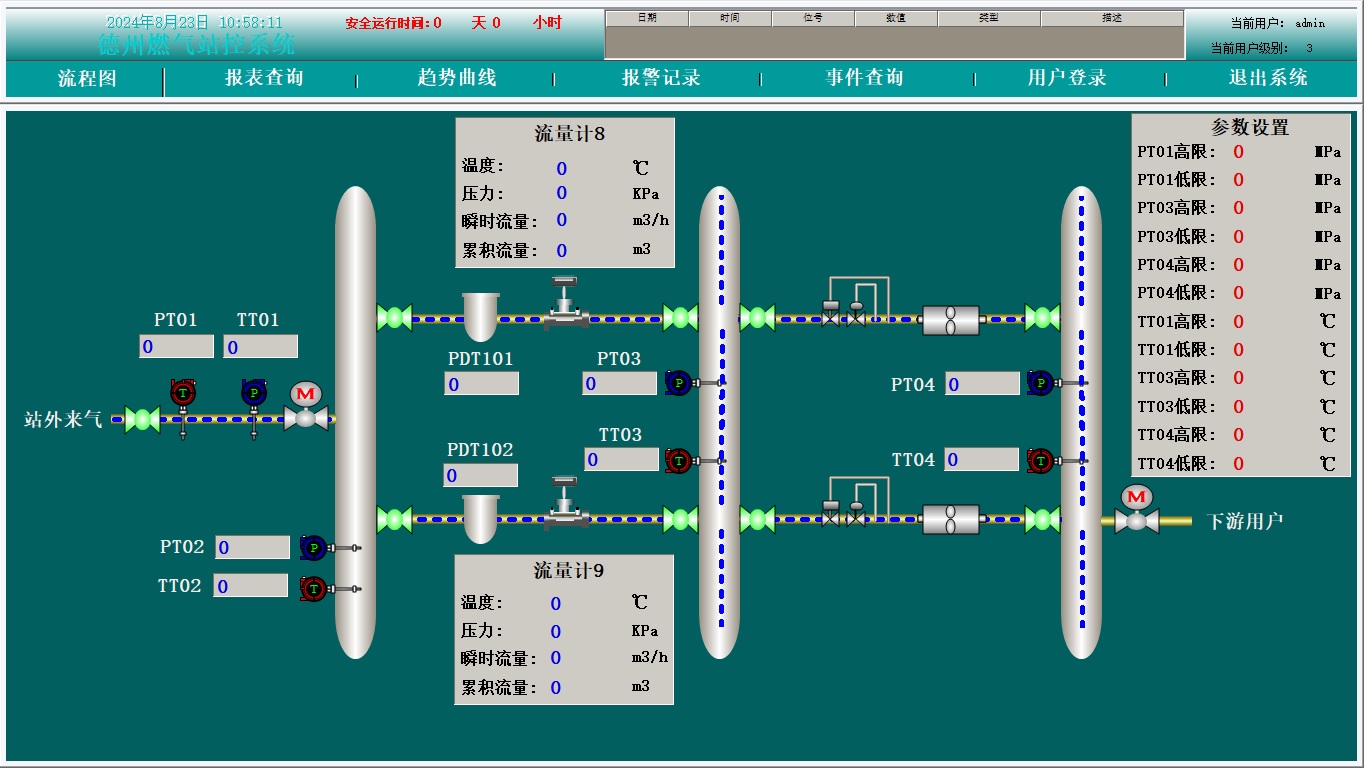Click the 描述 column header in alarm table
The image size is (1364, 768).
click(1111, 18)
